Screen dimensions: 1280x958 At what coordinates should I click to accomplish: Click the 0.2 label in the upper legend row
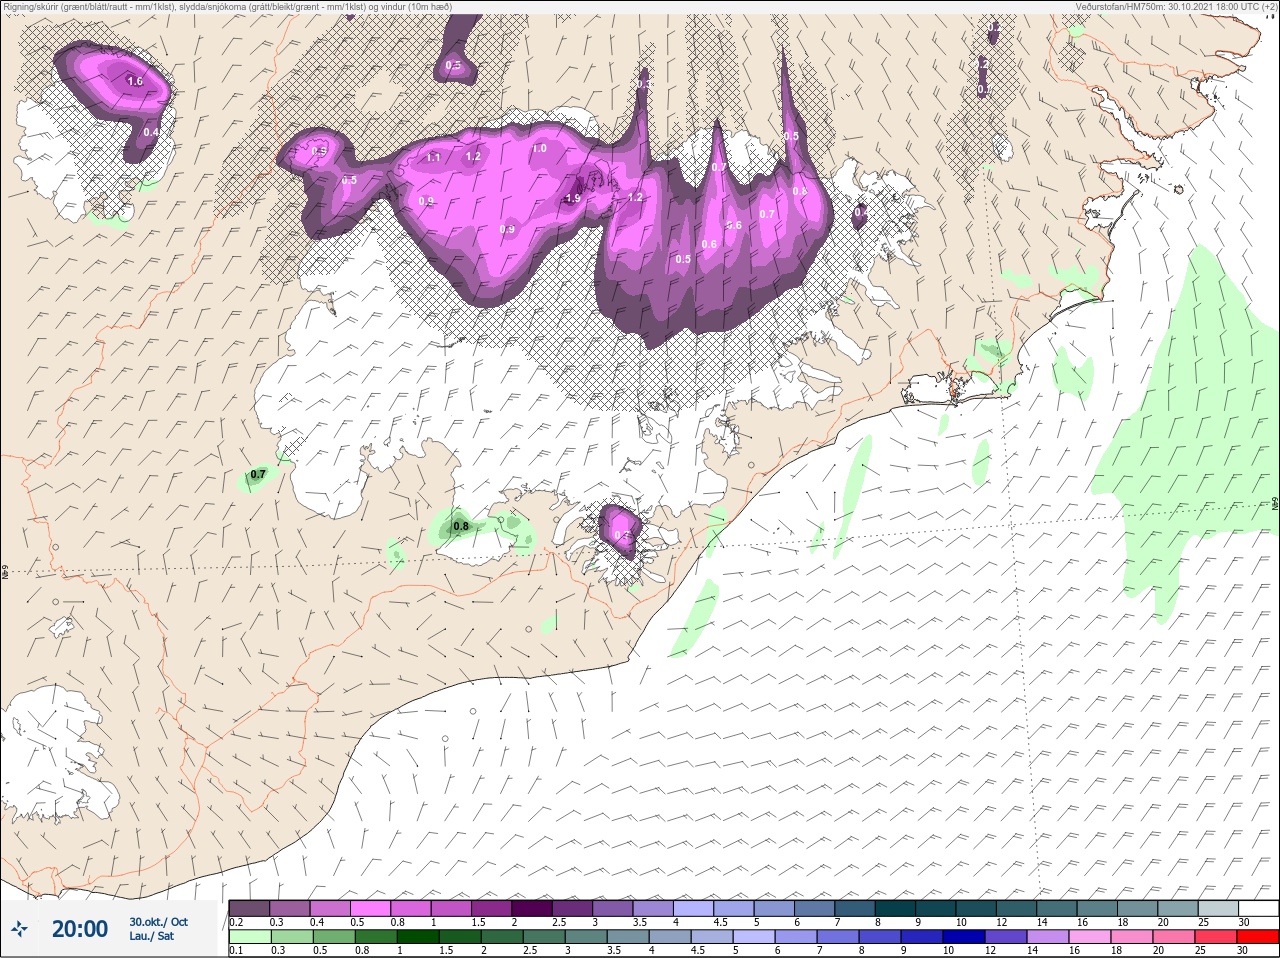236,922
